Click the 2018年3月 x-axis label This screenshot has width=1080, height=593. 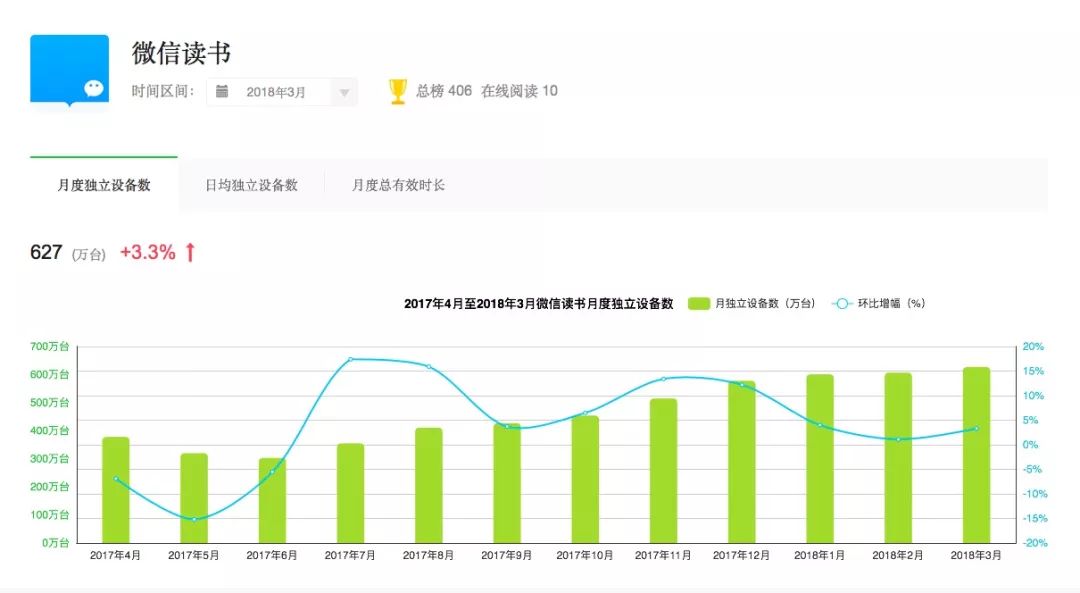tap(976, 555)
